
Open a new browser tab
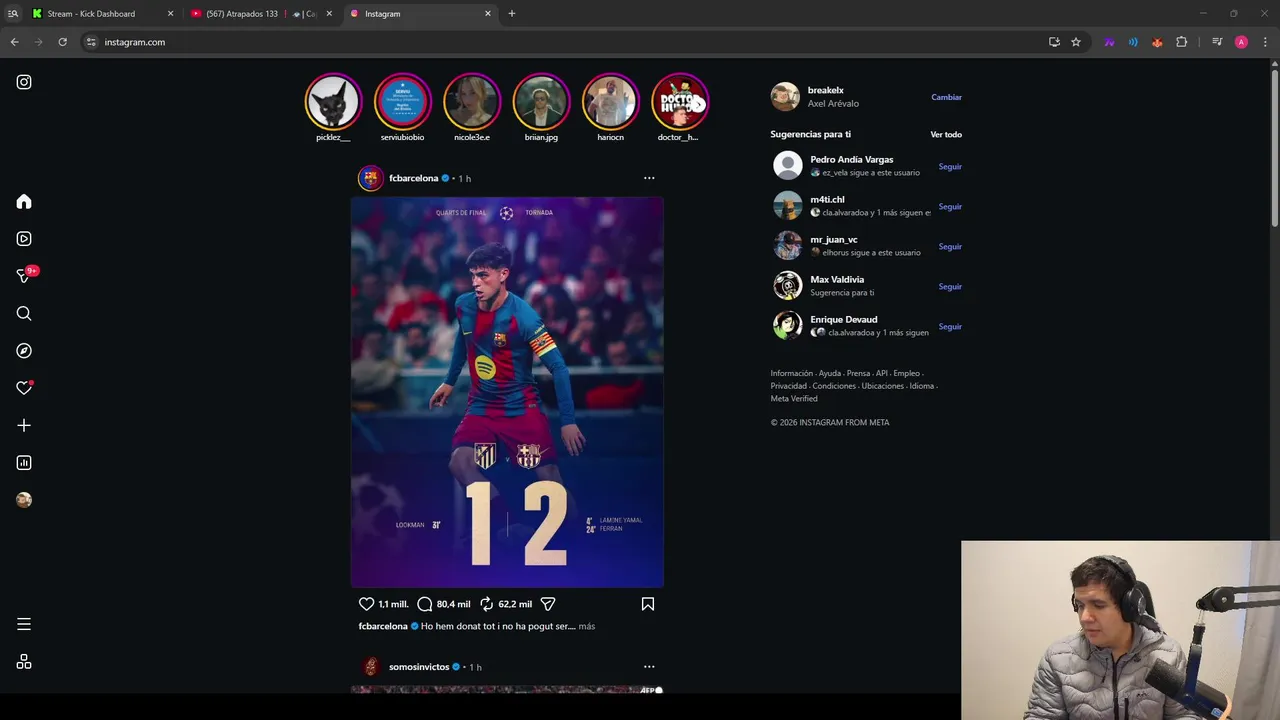(x=512, y=14)
